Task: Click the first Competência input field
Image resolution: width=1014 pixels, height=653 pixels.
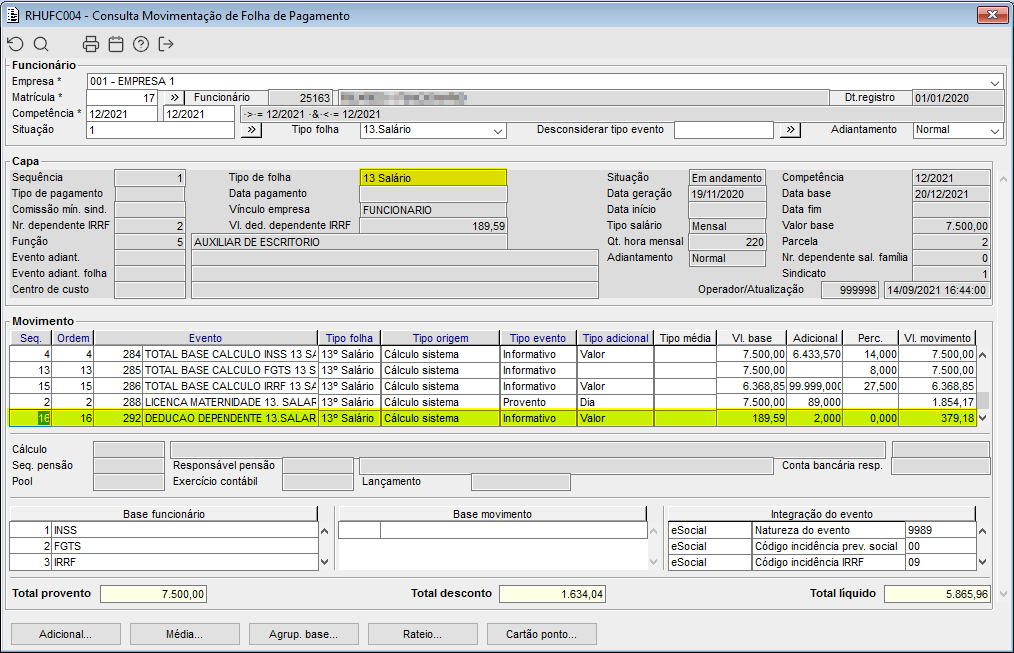Action: [121, 114]
